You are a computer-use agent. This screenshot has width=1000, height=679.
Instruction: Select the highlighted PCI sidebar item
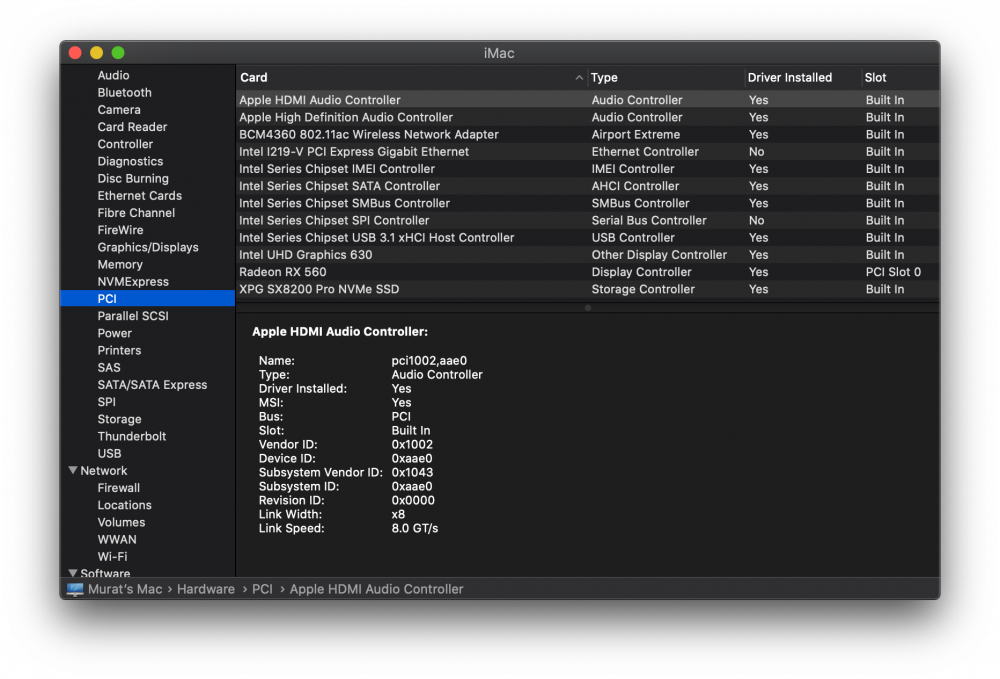(147, 298)
